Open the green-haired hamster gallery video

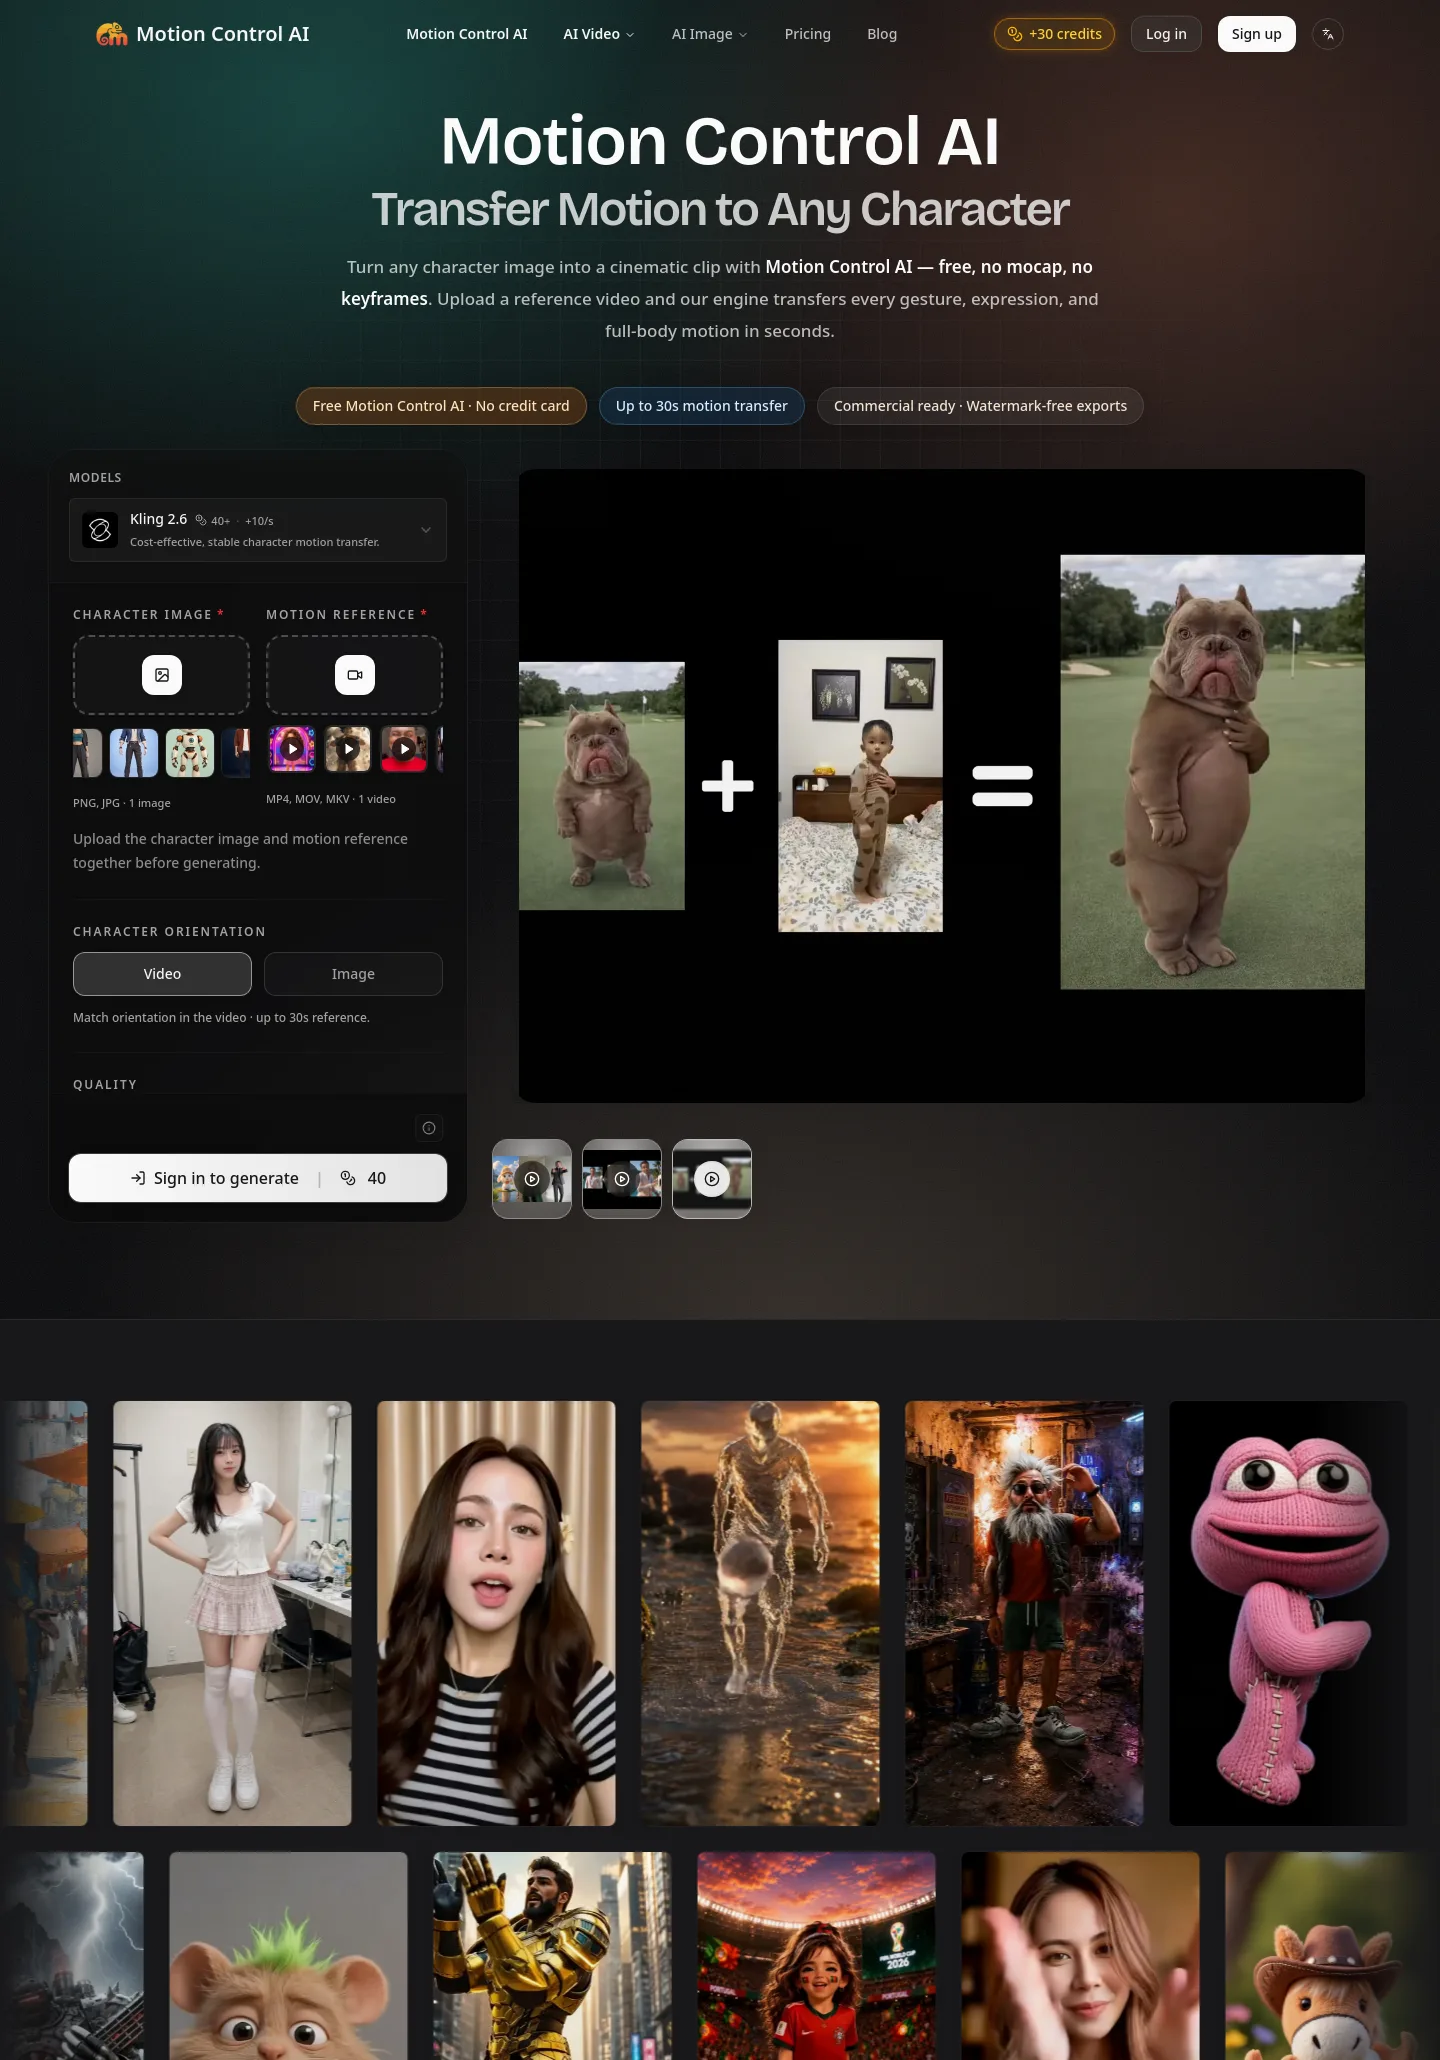[288, 1956]
